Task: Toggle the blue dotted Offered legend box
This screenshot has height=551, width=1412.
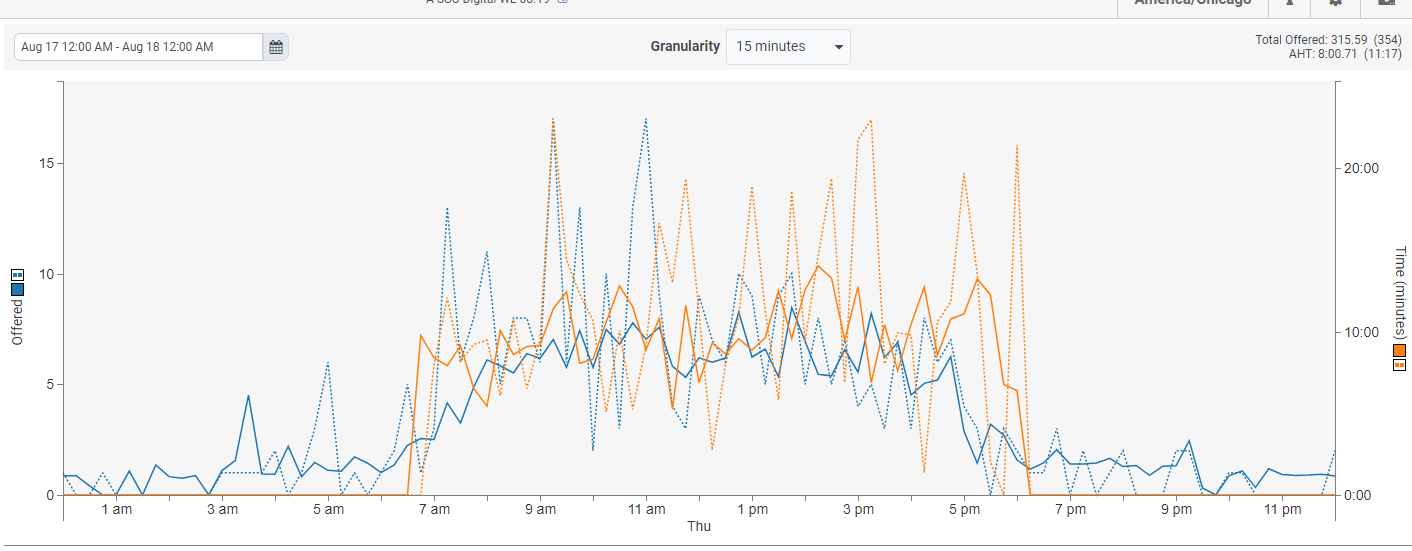Action: [x=17, y=274]
